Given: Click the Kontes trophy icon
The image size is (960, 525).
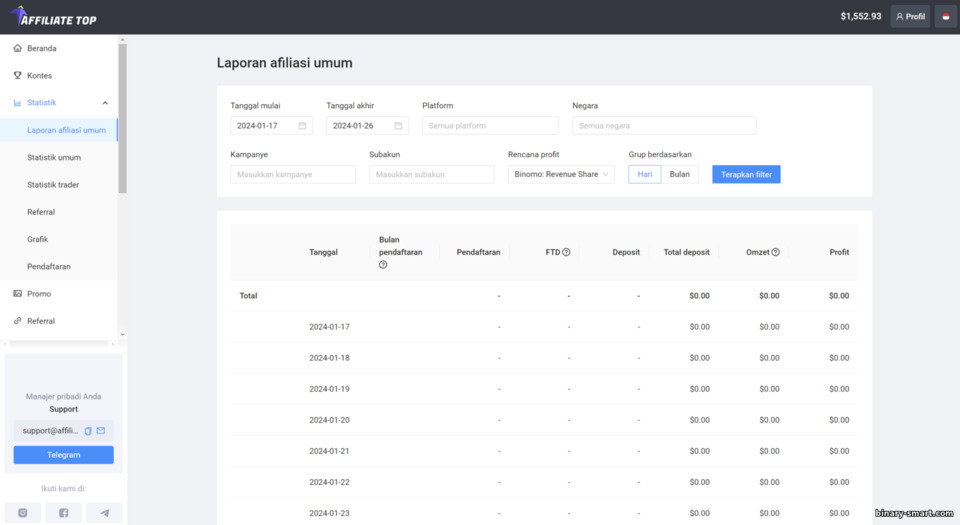Looking at the screenshot, I should point(17,75).
